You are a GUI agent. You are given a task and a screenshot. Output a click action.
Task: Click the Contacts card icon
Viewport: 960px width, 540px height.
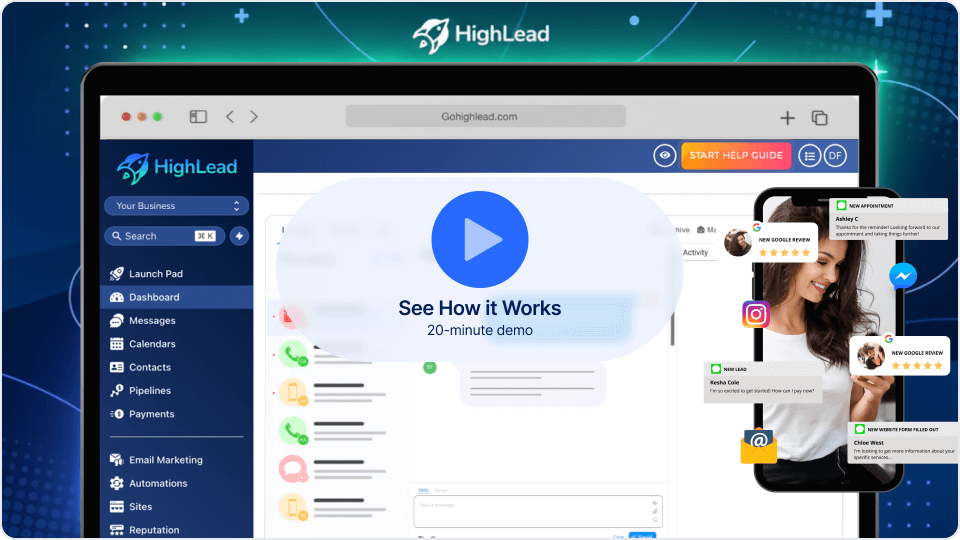[116, 367]
